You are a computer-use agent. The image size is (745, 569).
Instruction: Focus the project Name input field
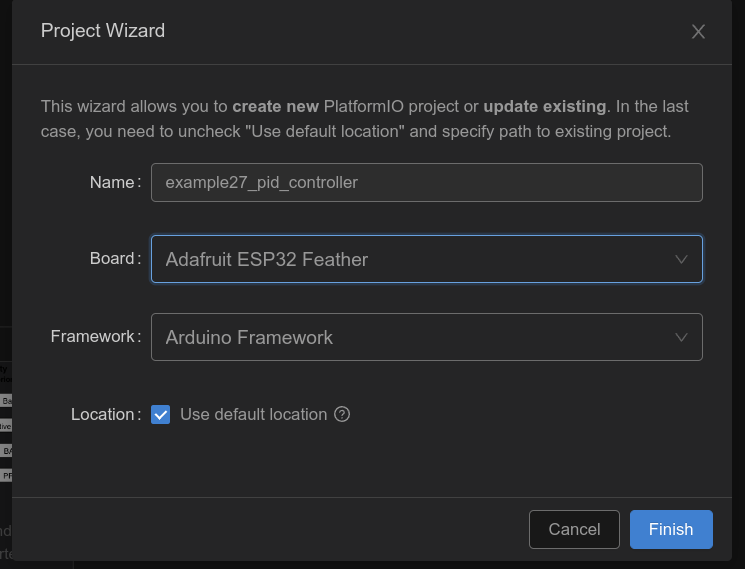click(x=426, y=183)
